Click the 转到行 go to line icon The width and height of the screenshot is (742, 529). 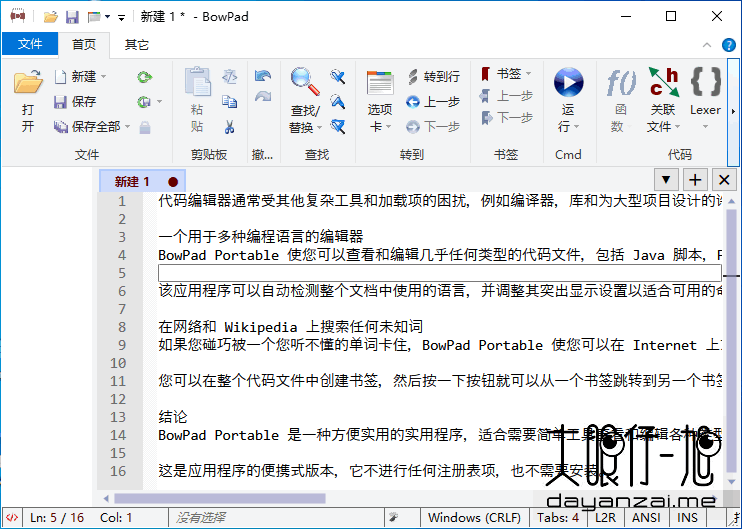(413, 77)
